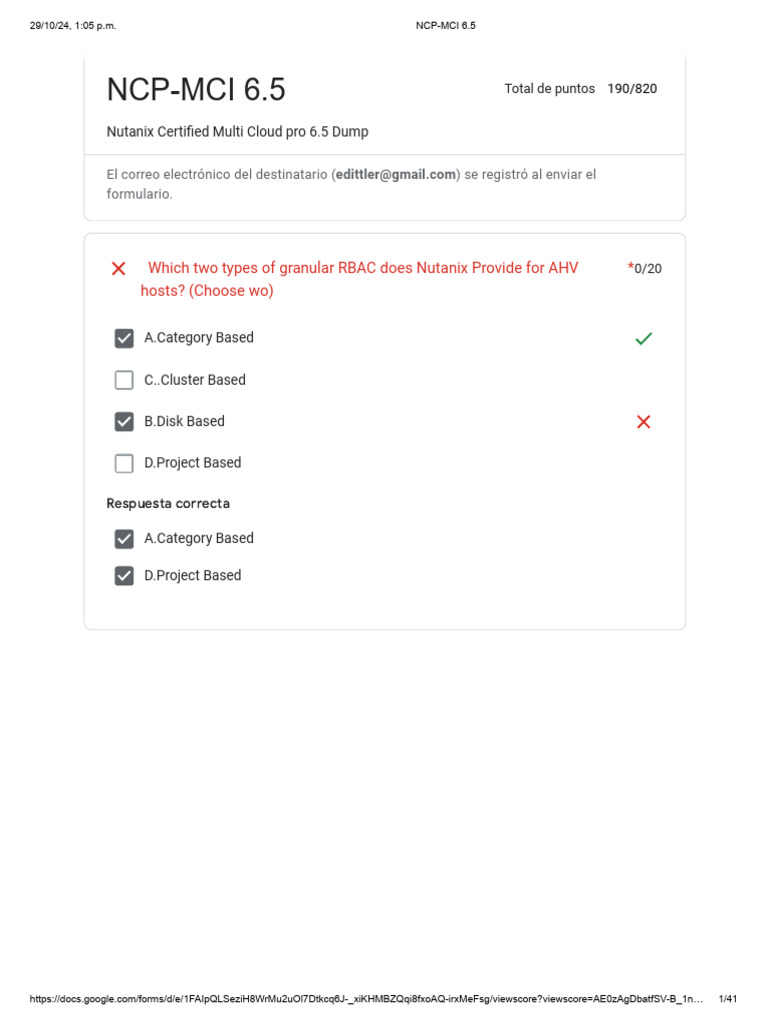Click the Total de puntos 190/820 score
The height and width of the screenshot is (1024, 768).
[x=580, y=89]
